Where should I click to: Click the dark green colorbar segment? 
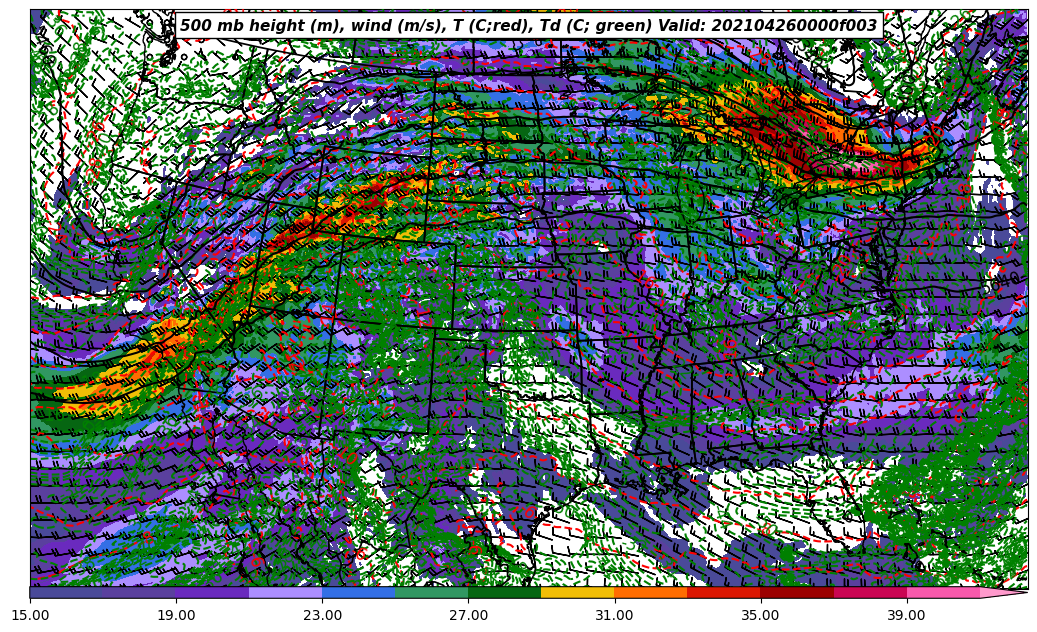(504, 592)
